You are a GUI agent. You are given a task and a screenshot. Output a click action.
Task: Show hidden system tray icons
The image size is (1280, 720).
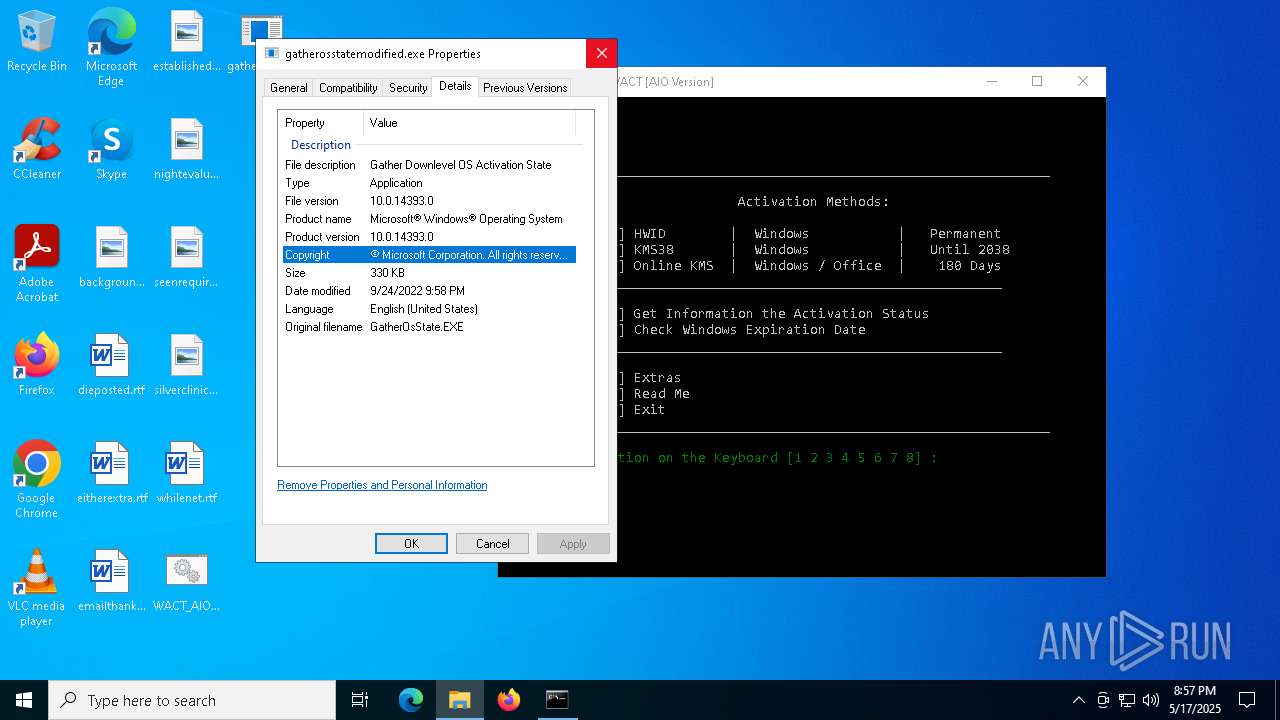pos(1078,700)
